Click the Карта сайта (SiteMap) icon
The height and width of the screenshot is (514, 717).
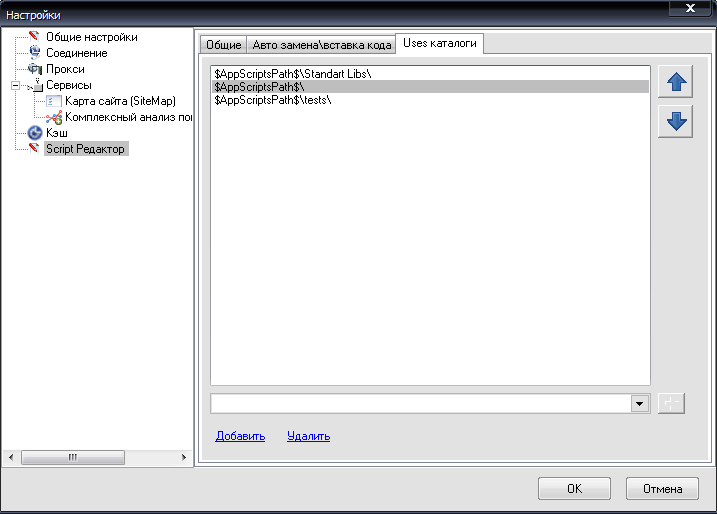54,101
